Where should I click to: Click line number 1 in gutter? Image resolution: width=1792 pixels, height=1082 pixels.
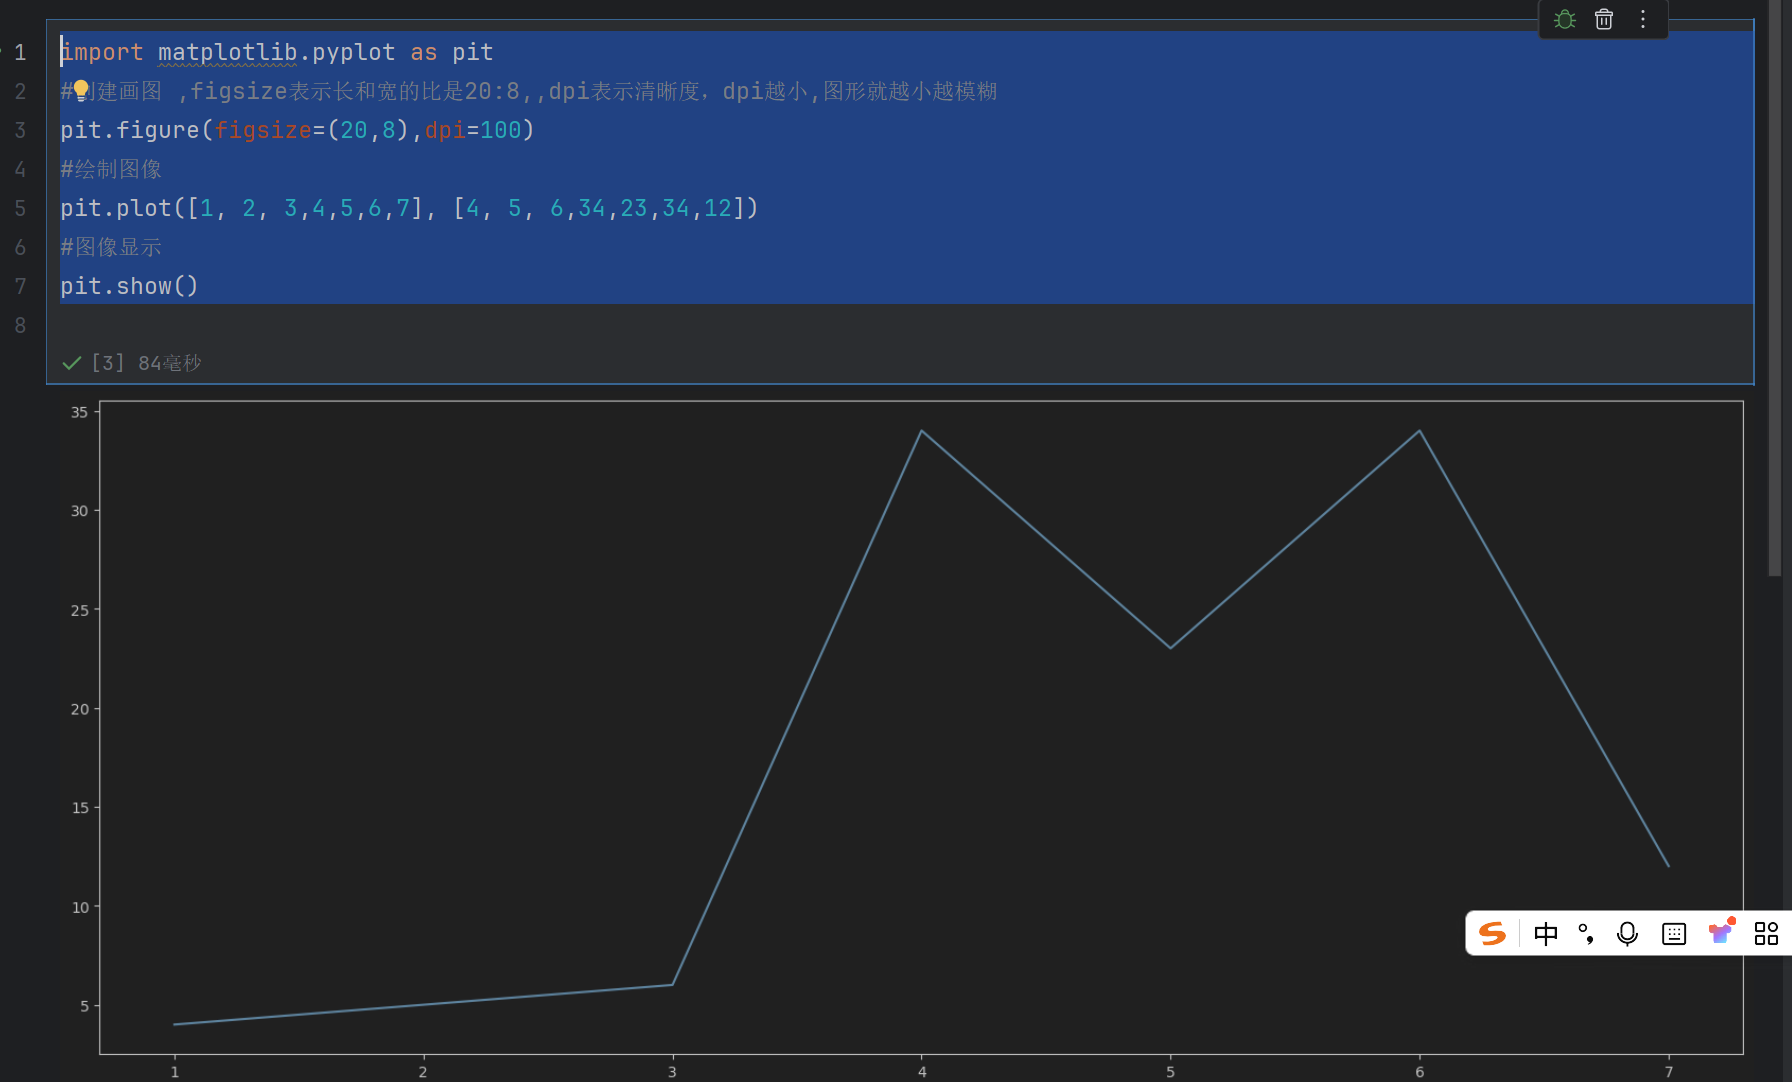(20, 52)
